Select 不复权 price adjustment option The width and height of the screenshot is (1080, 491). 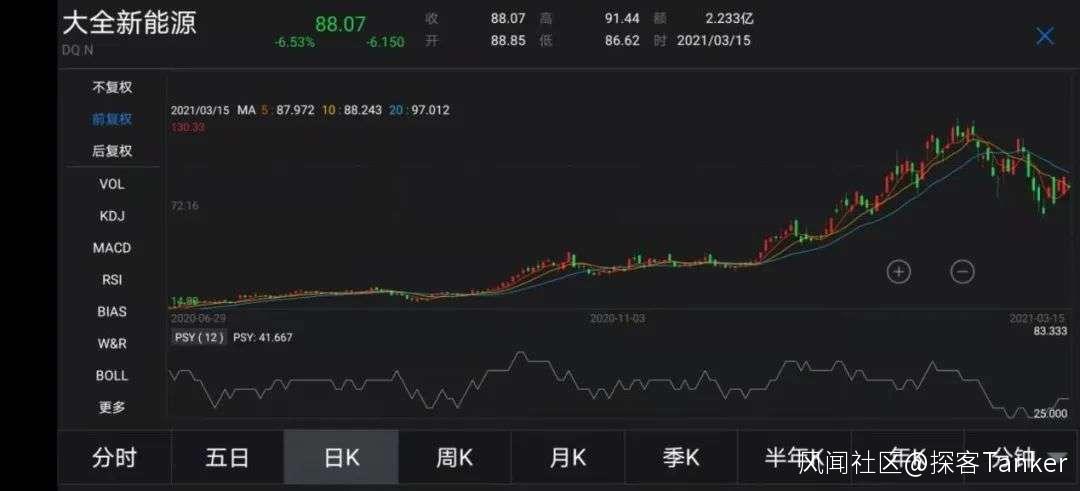point(112,87)
